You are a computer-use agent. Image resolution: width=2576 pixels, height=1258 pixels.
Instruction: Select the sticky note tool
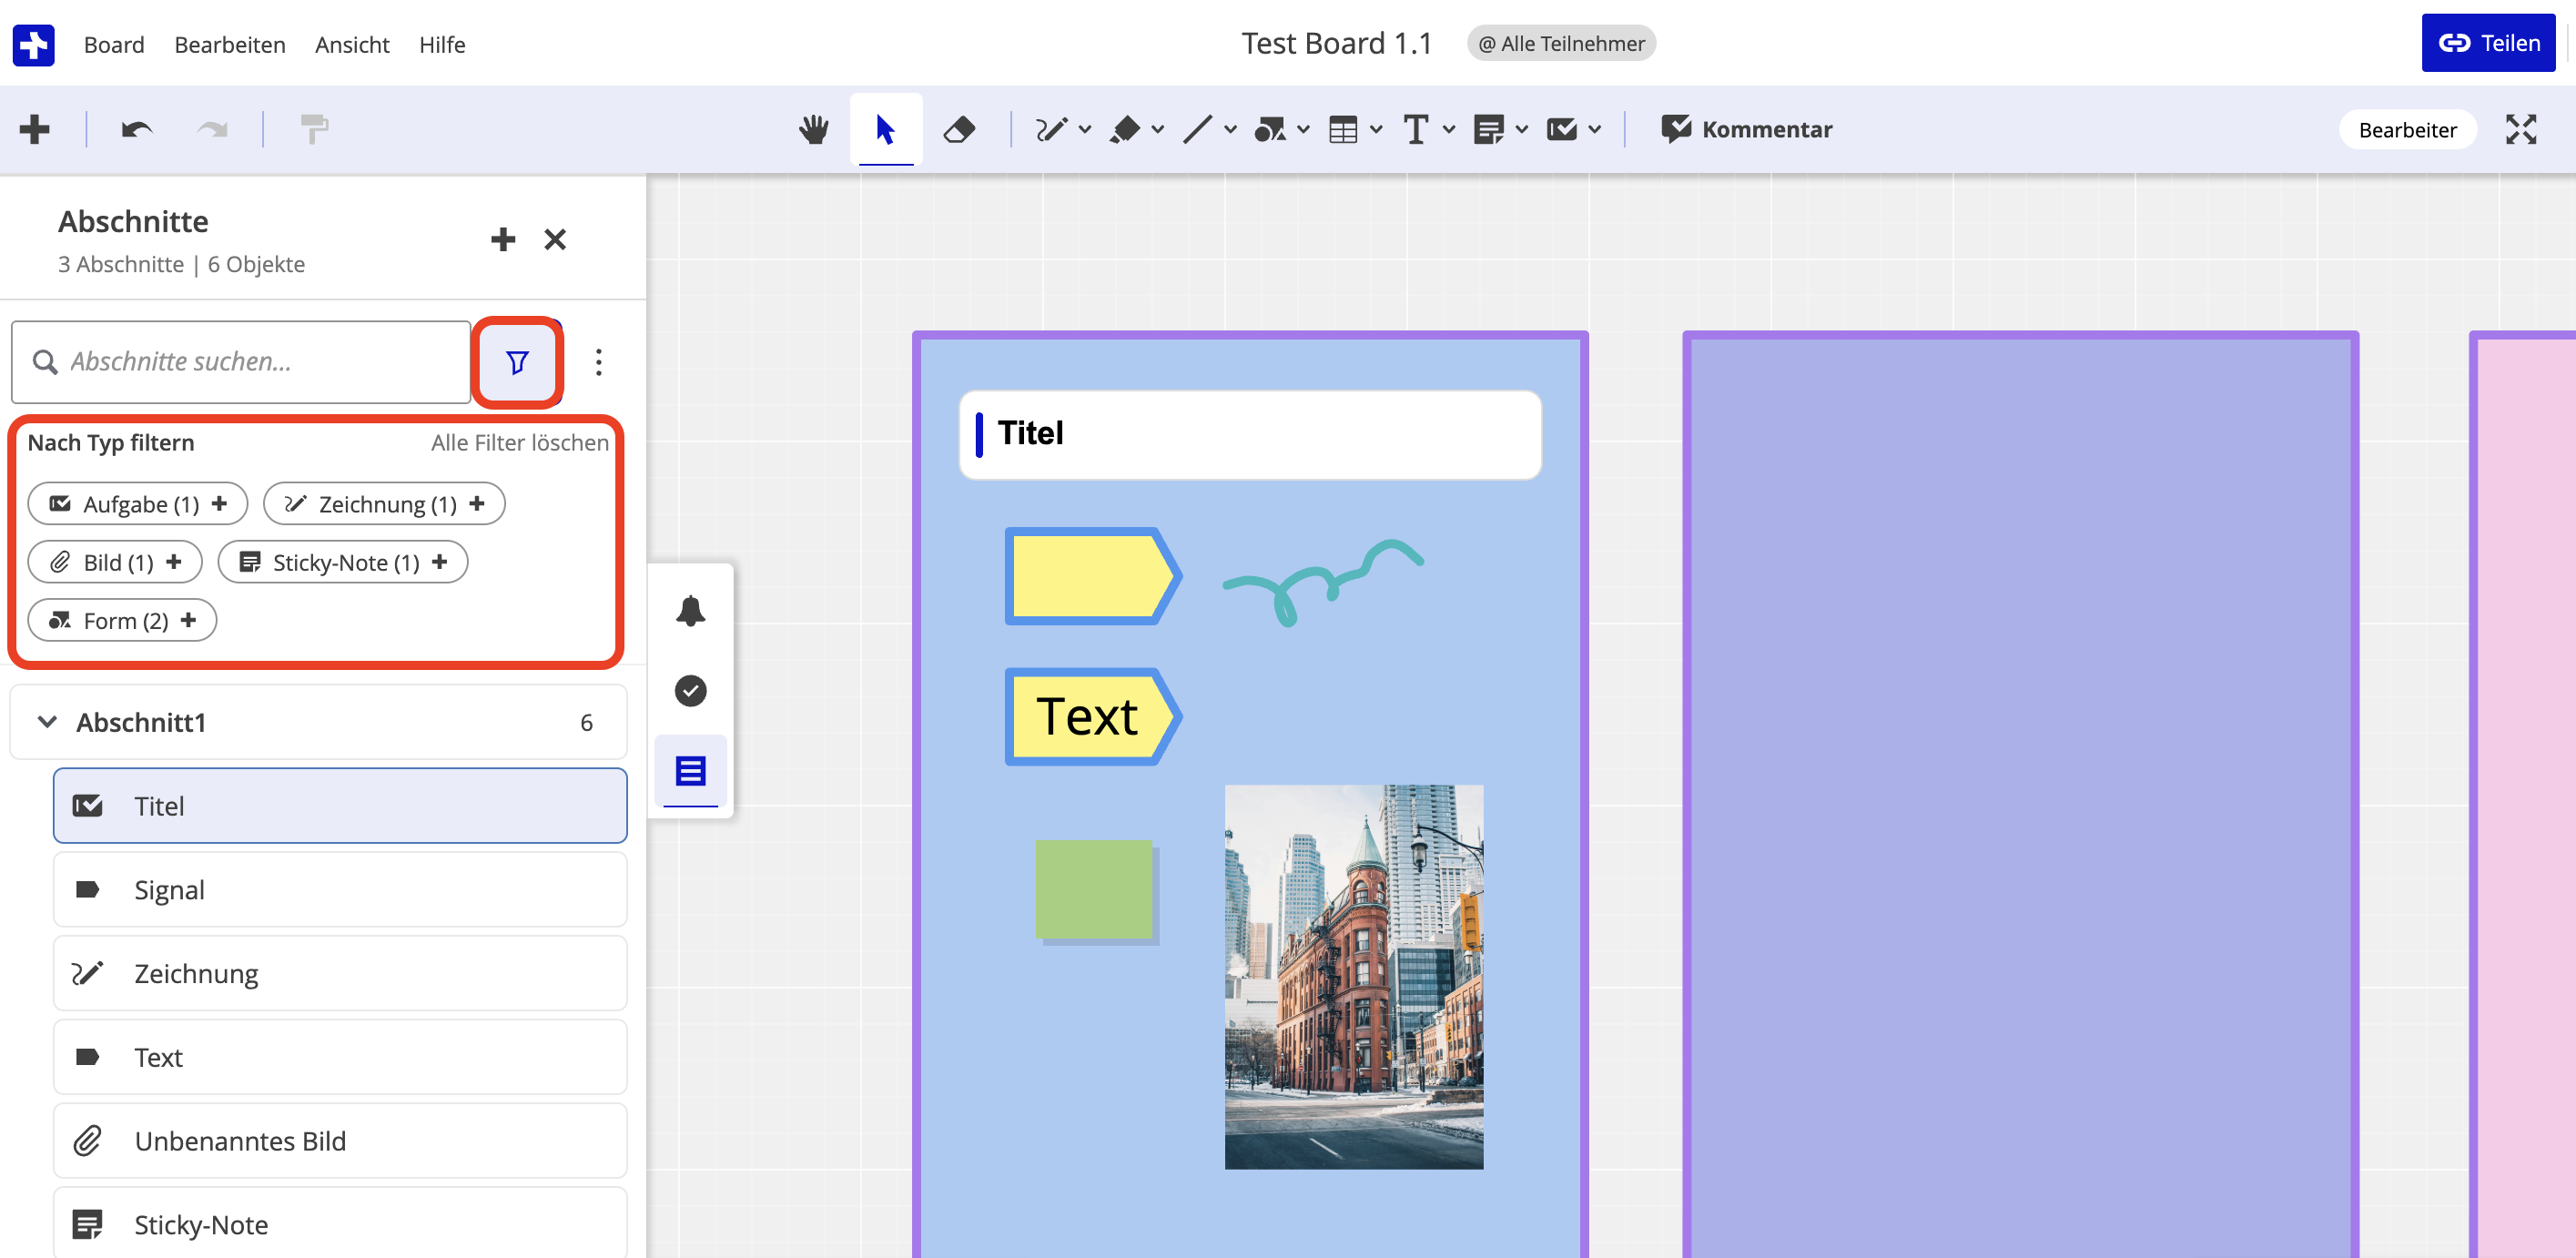pyautogui.click(x=1488, y=129)
